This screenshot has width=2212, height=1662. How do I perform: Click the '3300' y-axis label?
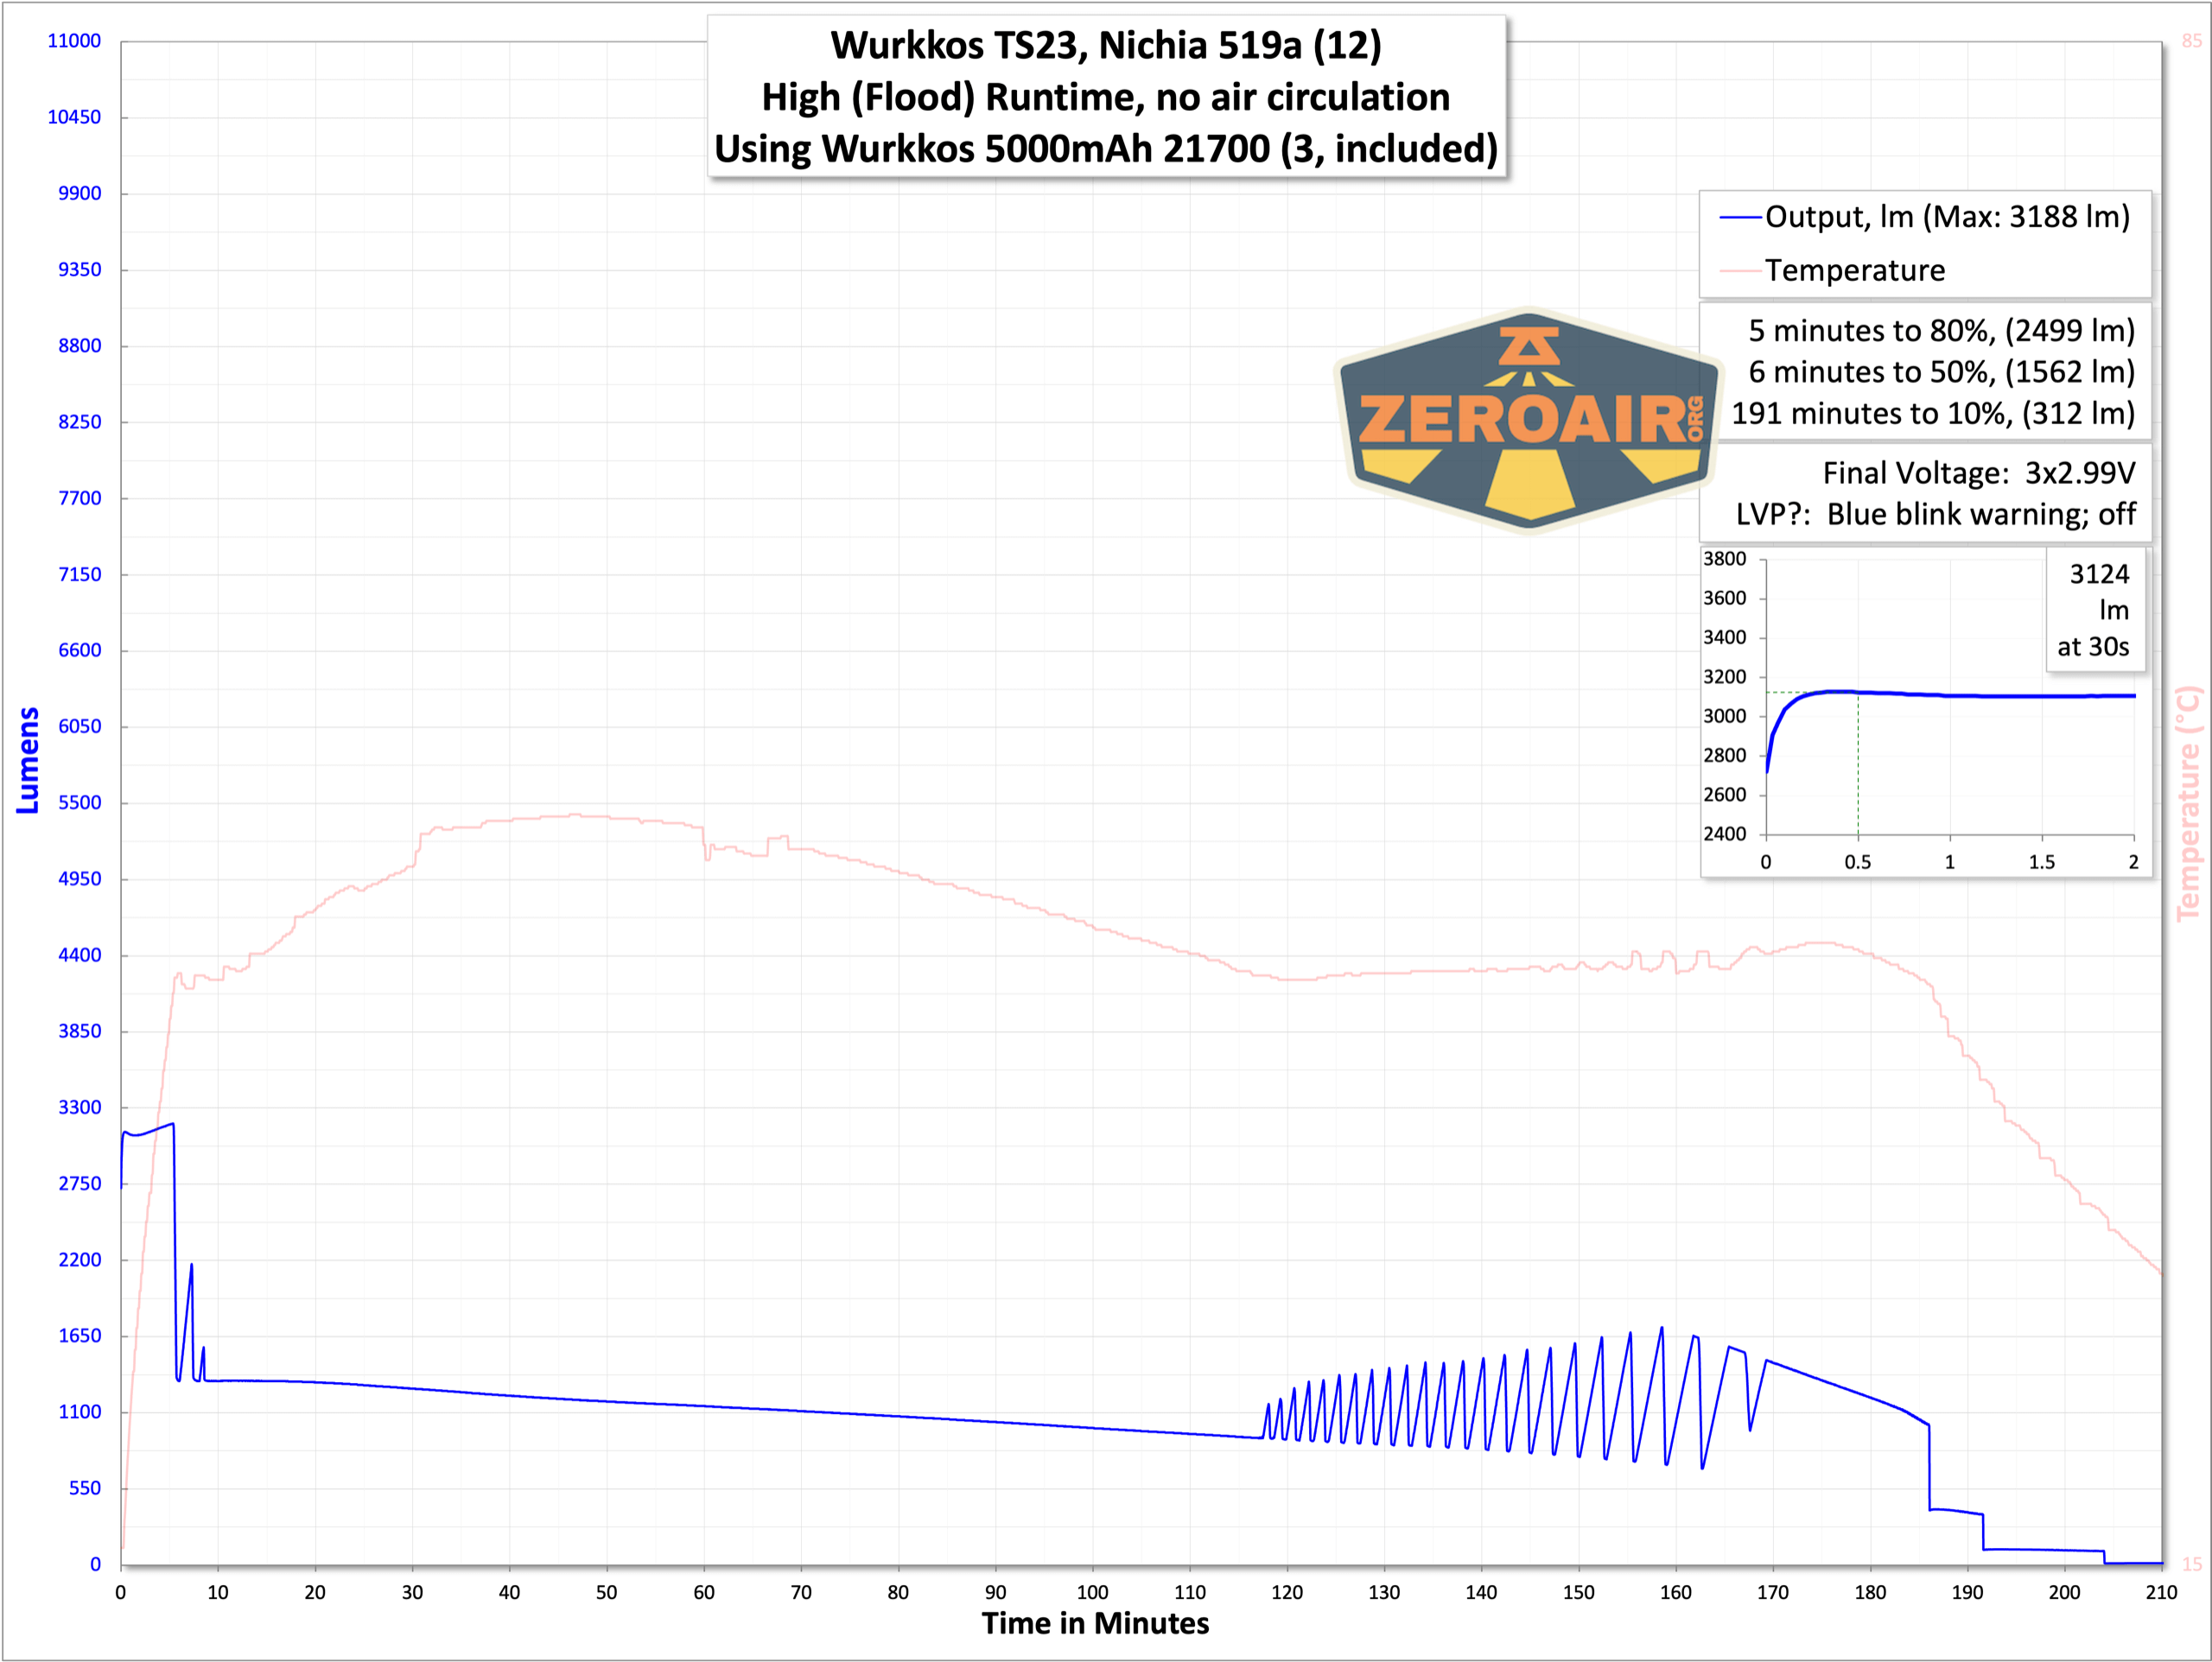coord(79,1107)
